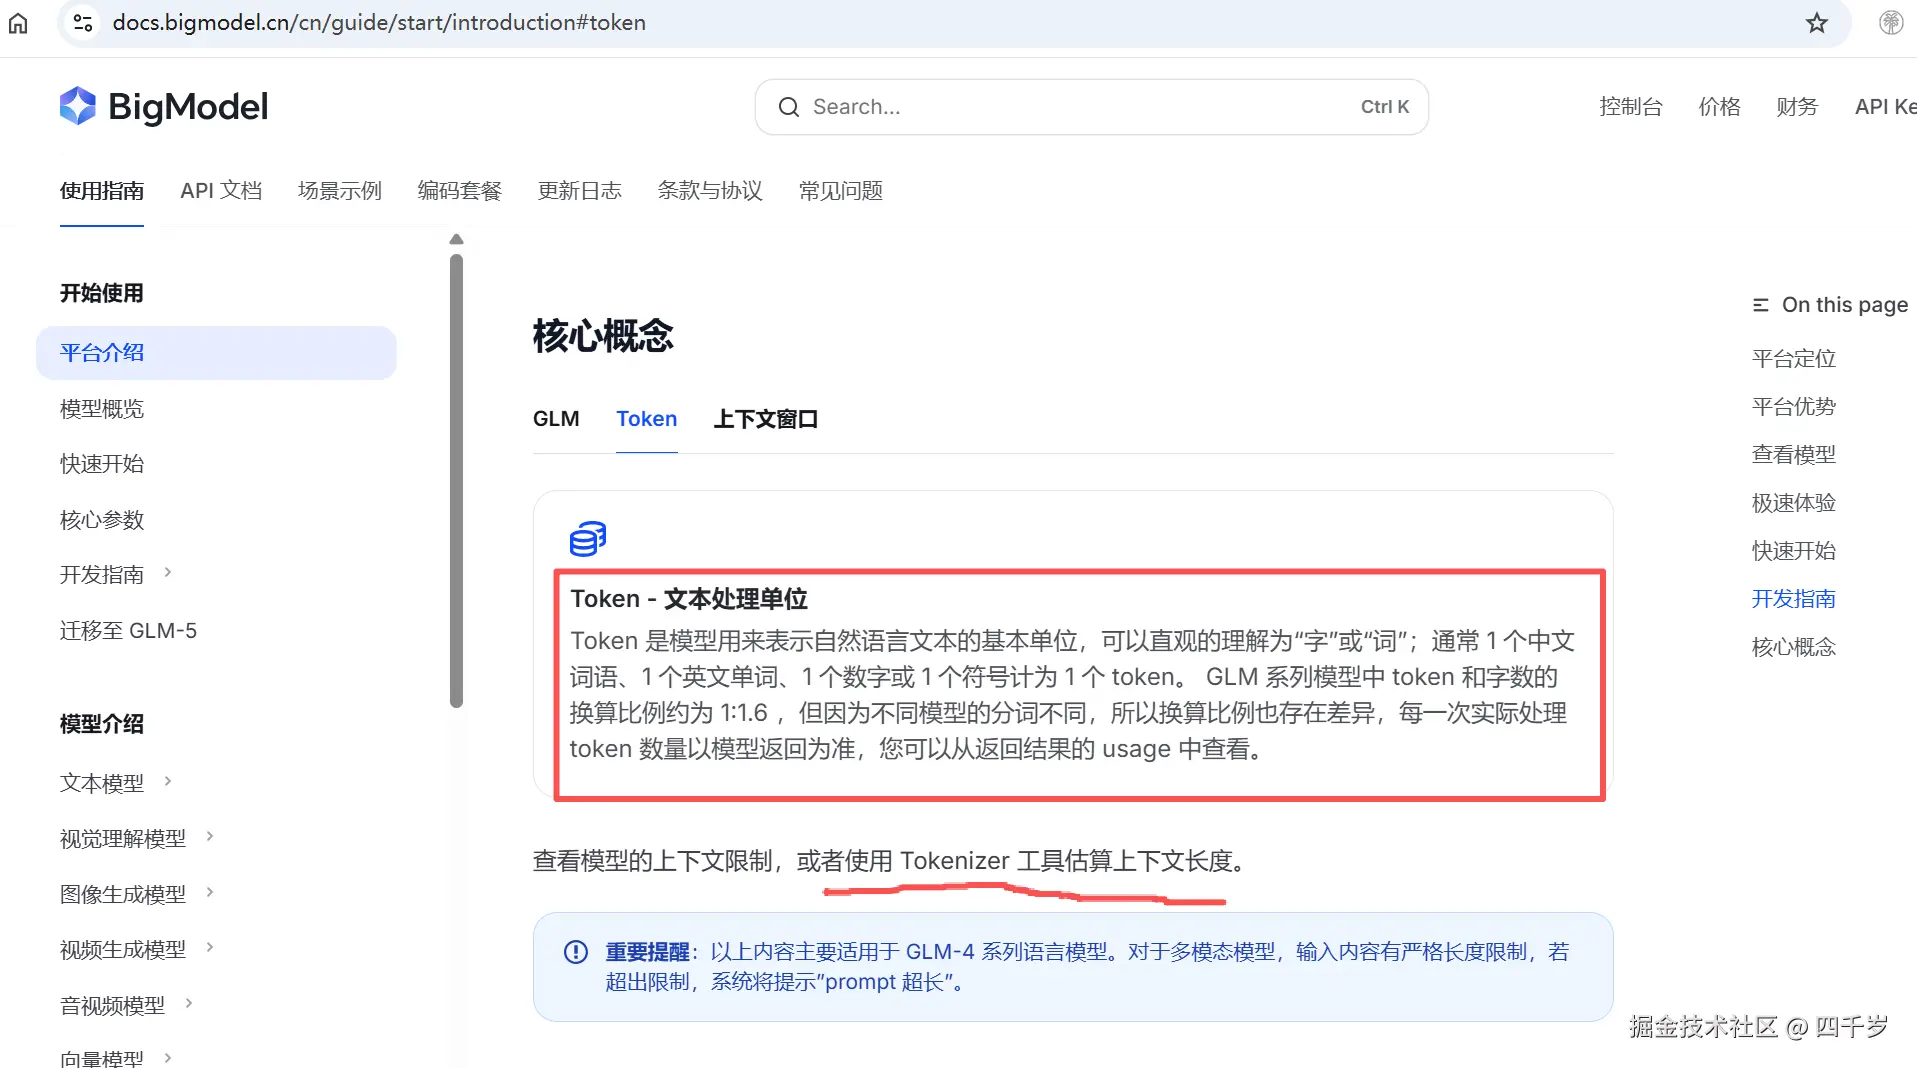Switch to the API 文档 tab

pos(220,190)
